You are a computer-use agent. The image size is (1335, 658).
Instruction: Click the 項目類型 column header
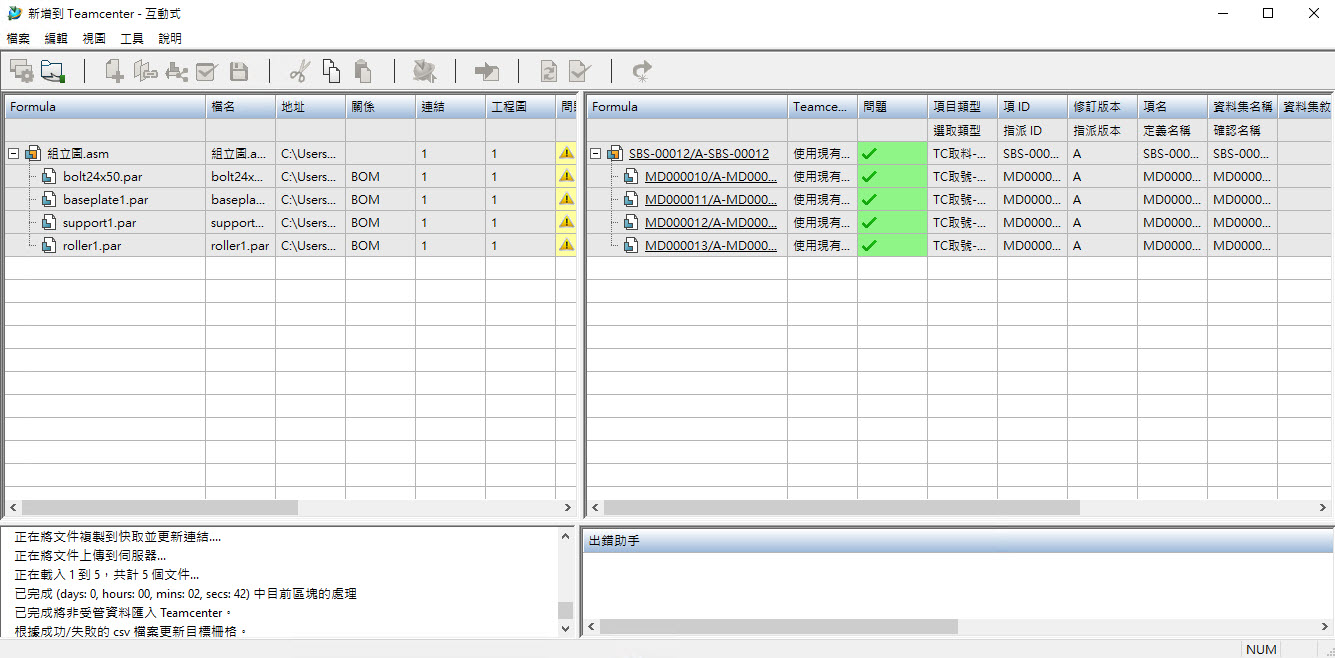point(963,107)
